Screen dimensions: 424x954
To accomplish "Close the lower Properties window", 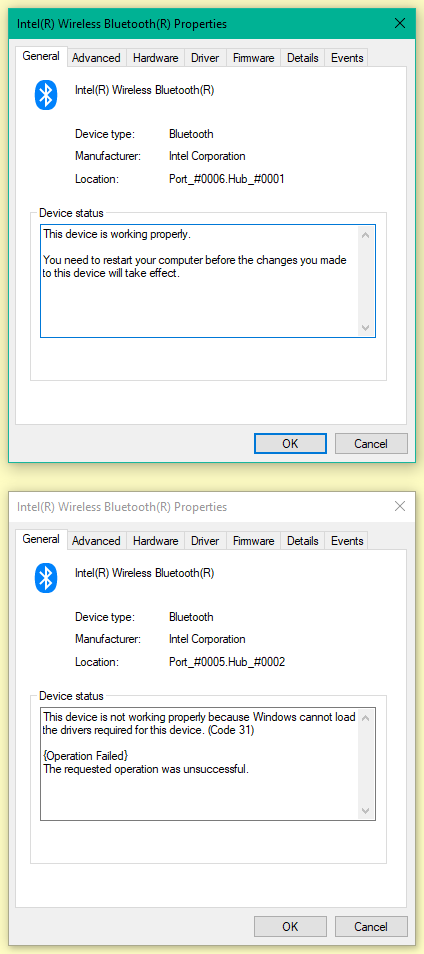I will tap(400, 506).
